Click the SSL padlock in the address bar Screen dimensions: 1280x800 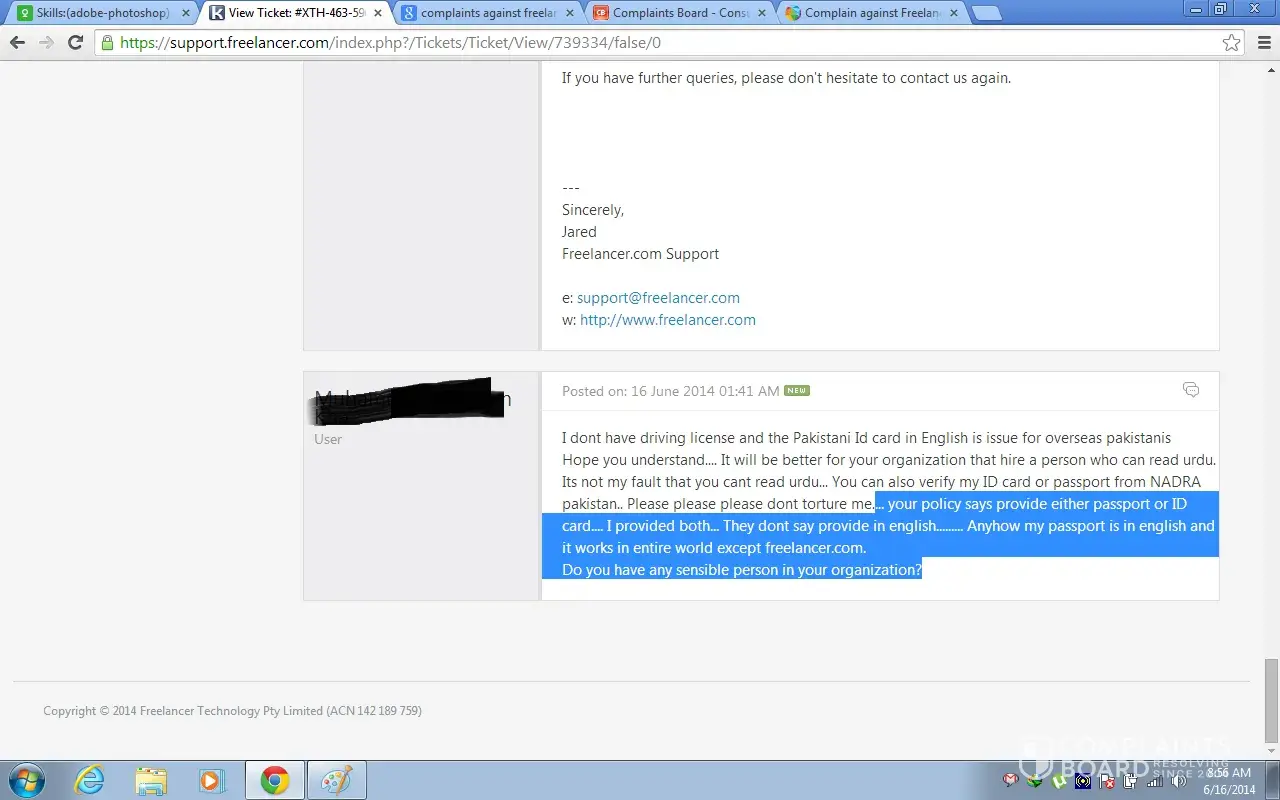107,43
